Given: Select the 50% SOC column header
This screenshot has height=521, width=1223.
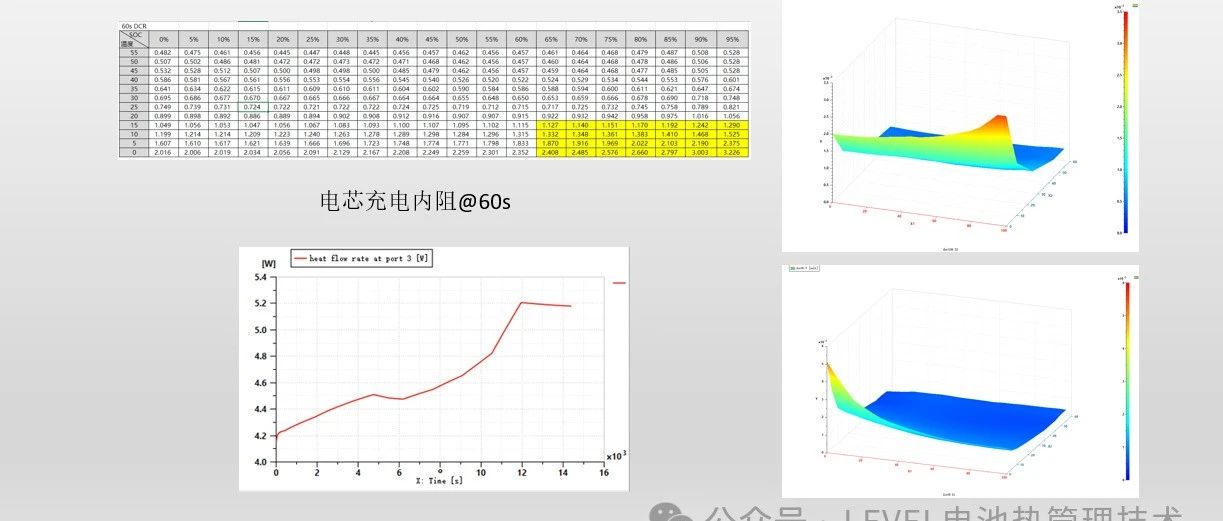Looking at the screenshot, I should click(x=461, y=38).
